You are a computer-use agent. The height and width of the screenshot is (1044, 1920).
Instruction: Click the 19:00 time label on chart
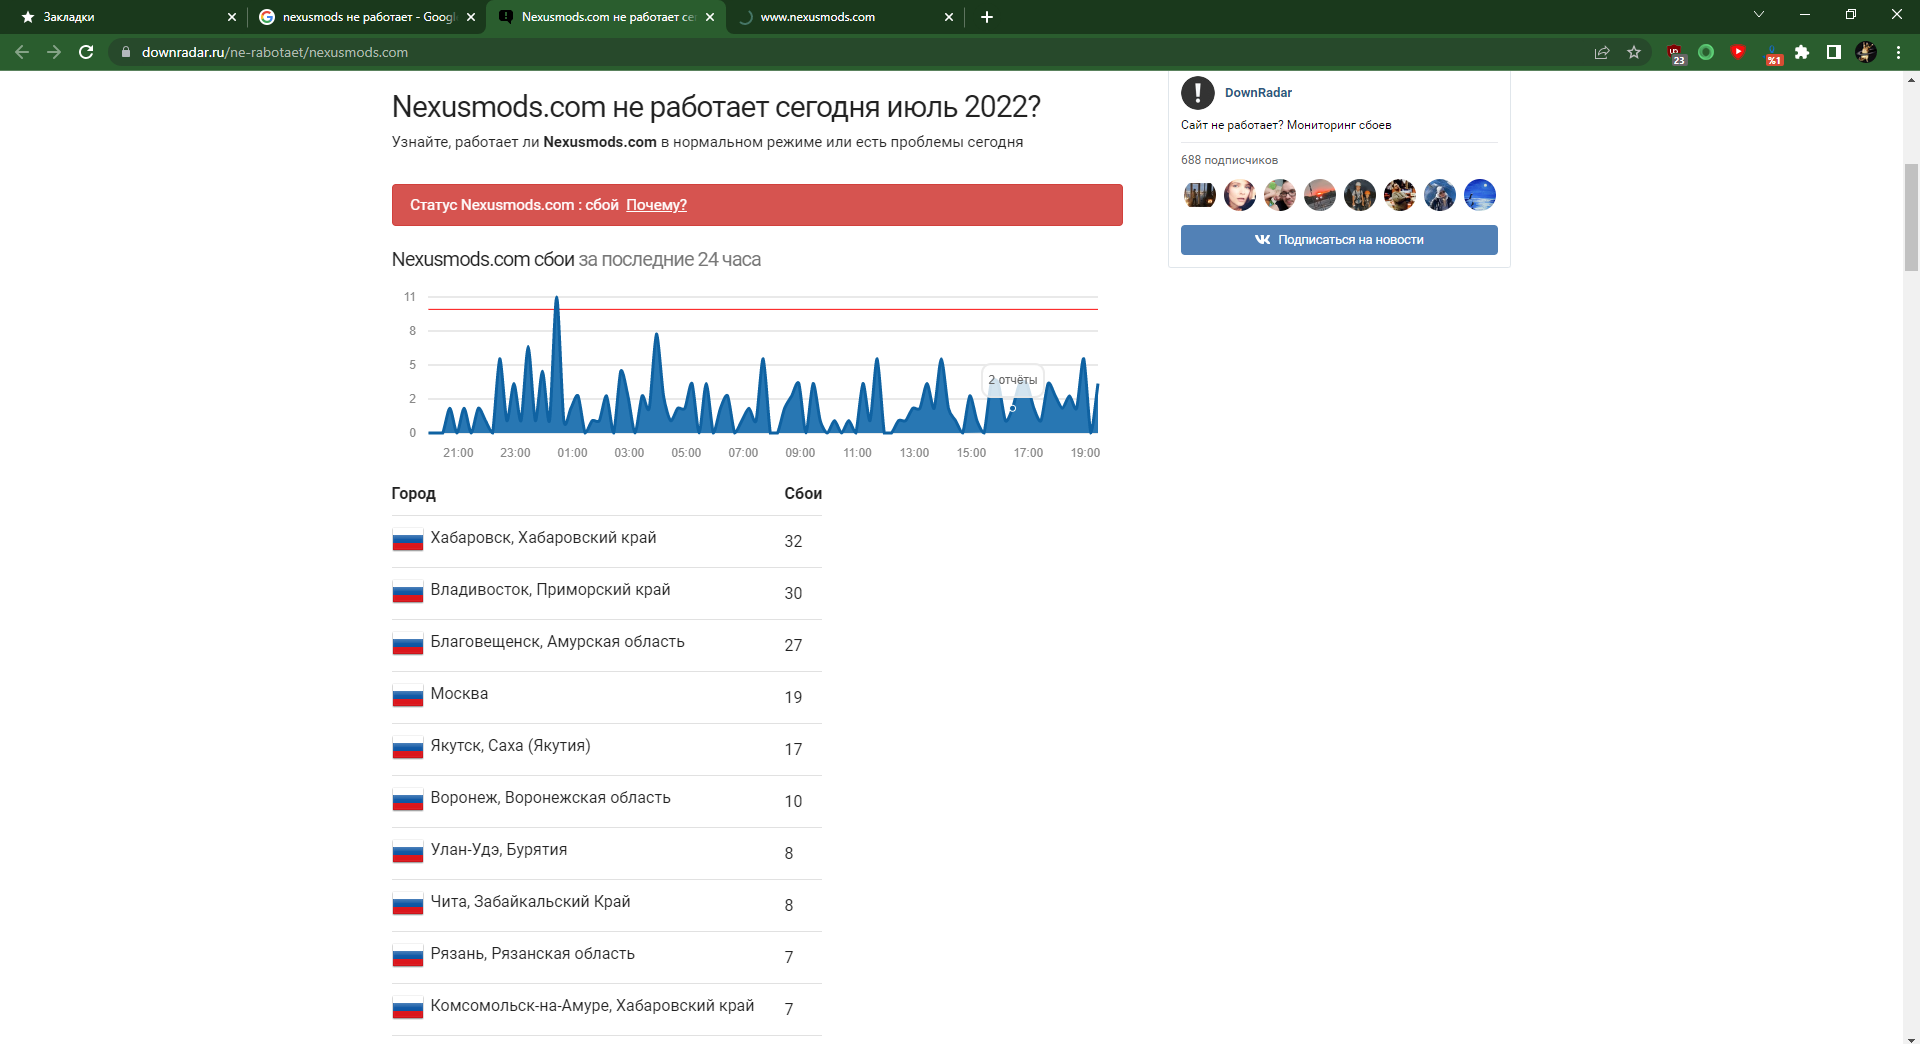tap(1085, 453)
